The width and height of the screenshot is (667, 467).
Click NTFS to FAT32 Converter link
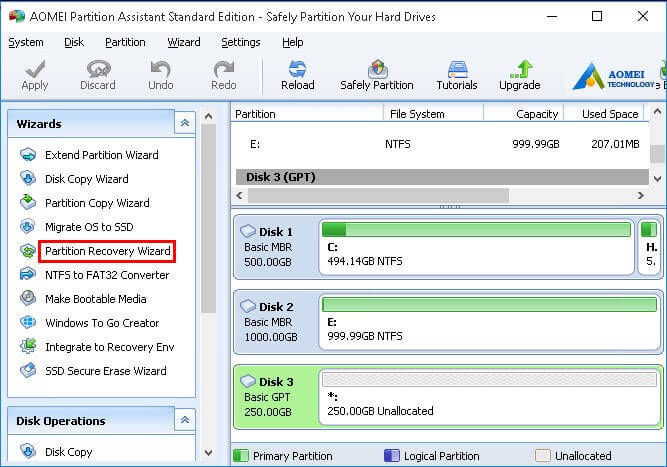[107, 275]
